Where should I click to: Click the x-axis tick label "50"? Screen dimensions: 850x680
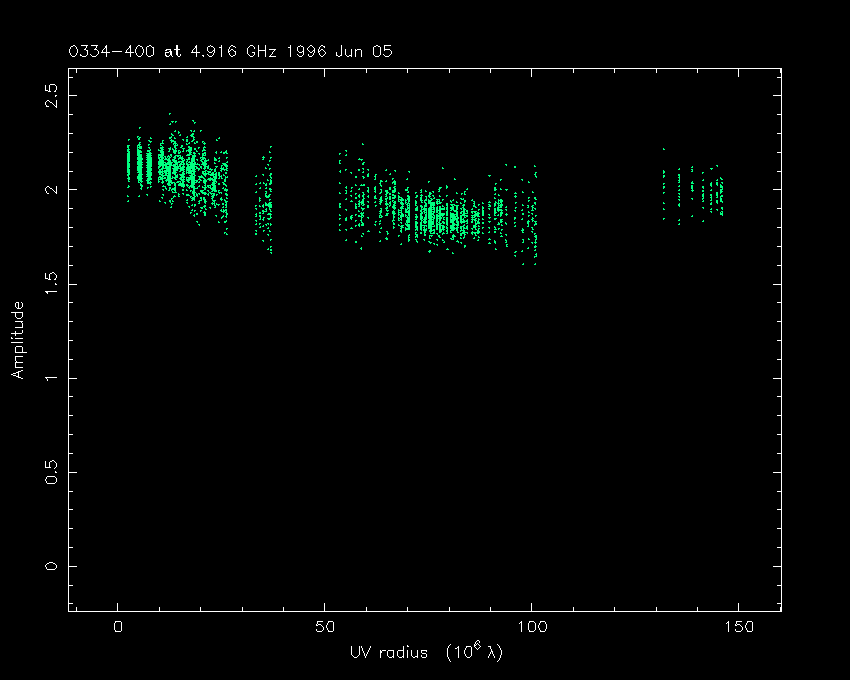click(324, 628)
